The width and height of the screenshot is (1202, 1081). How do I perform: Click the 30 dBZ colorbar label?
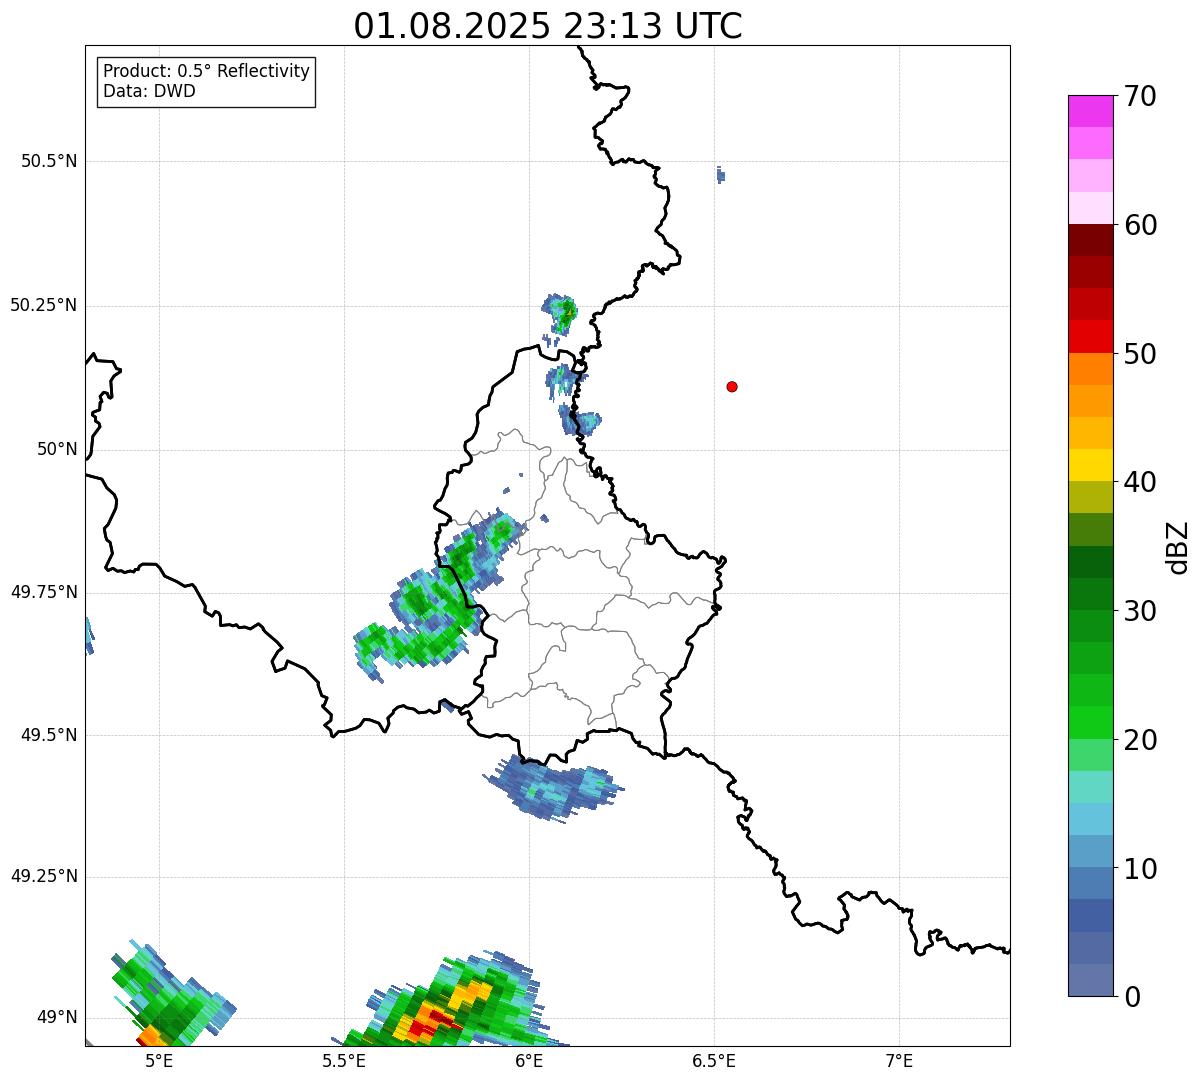pos(1140,611)
